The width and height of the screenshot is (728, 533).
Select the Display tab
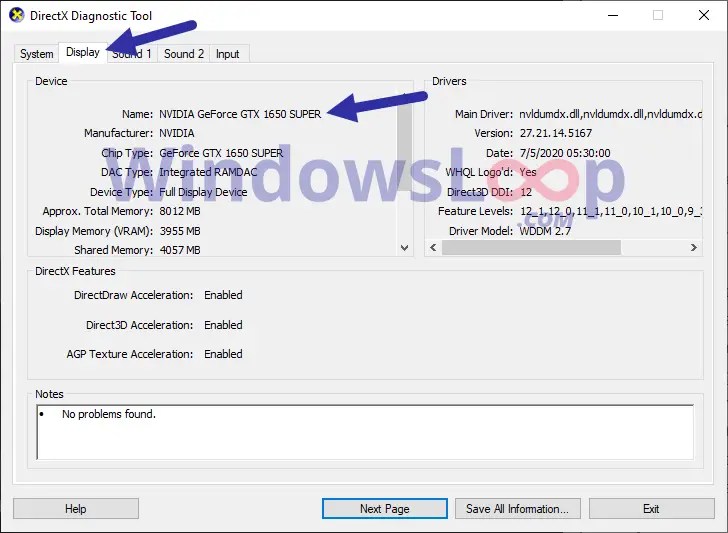tap(83, 52)
